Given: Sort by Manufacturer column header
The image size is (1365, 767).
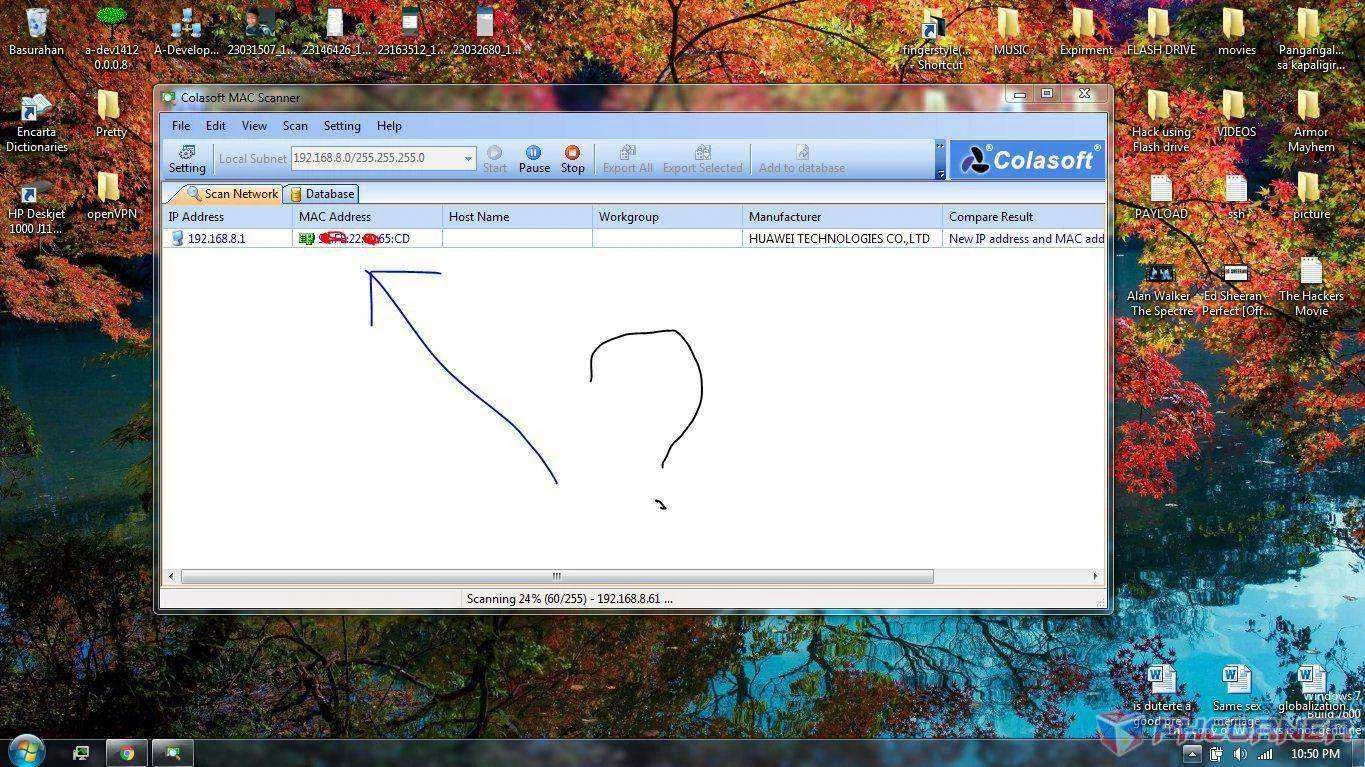Looking at the screenshot, I should pyautogui.click(x=842, y=216).
